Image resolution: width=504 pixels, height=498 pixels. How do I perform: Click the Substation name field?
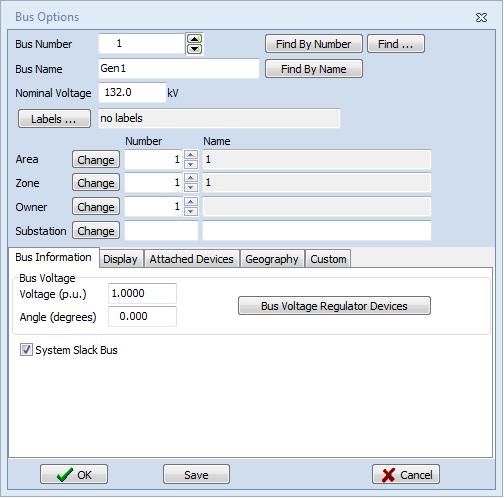coord(317,231)
